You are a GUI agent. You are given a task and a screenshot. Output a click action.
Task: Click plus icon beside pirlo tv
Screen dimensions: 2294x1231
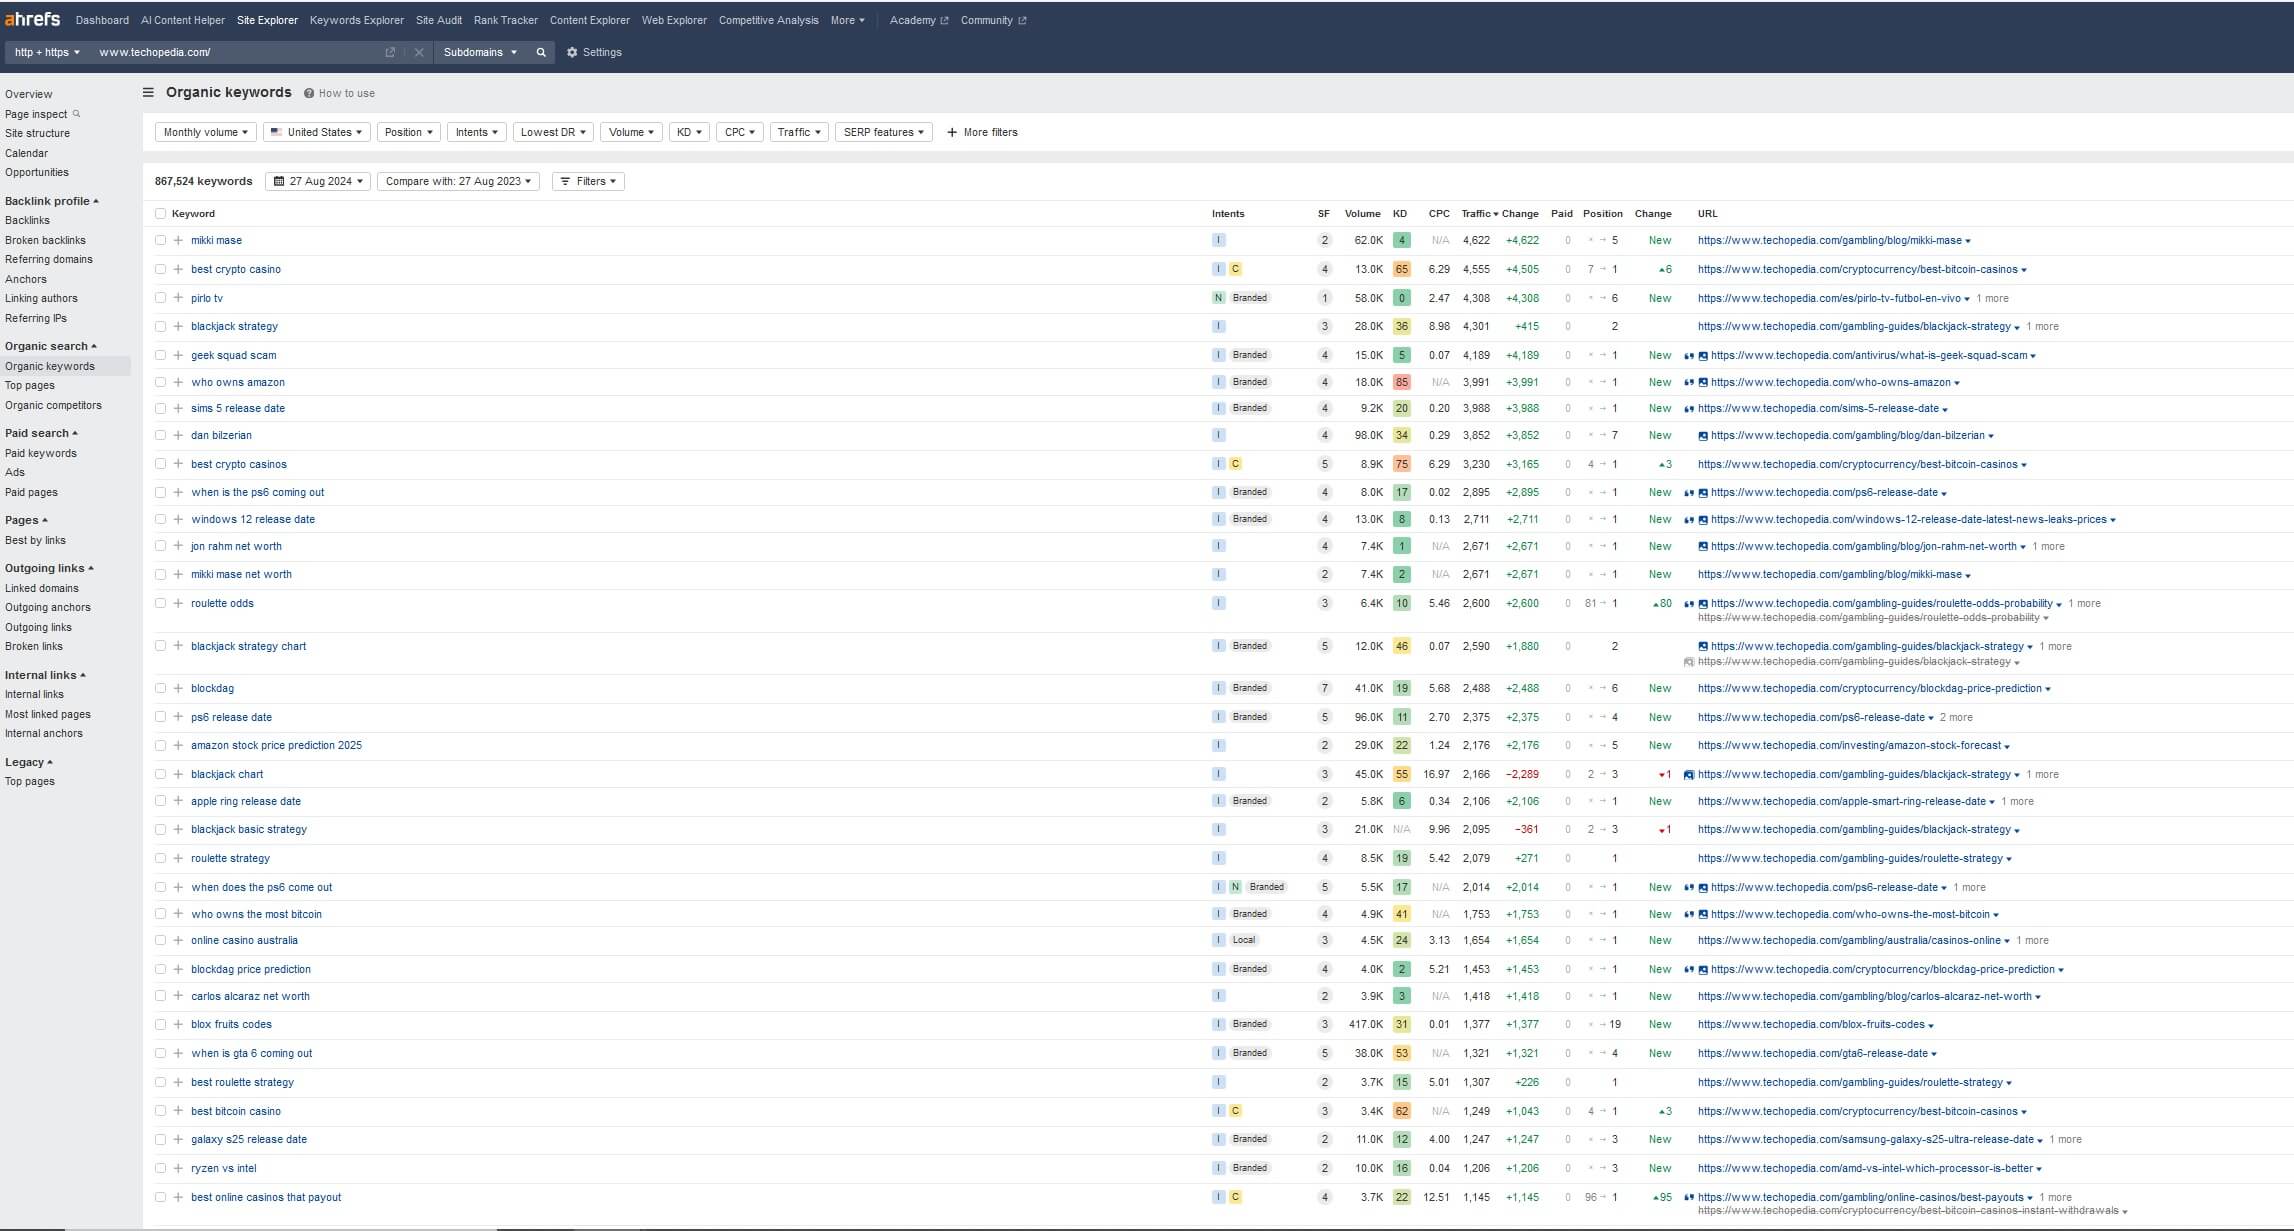tap(178, 298)
